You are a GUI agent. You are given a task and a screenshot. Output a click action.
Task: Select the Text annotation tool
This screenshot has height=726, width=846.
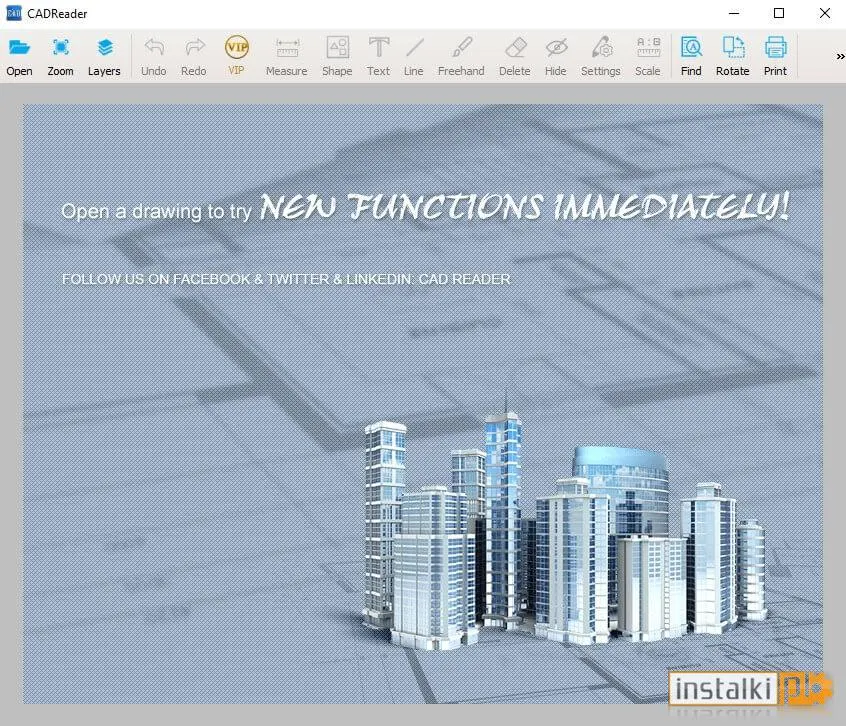coord(378,57)
